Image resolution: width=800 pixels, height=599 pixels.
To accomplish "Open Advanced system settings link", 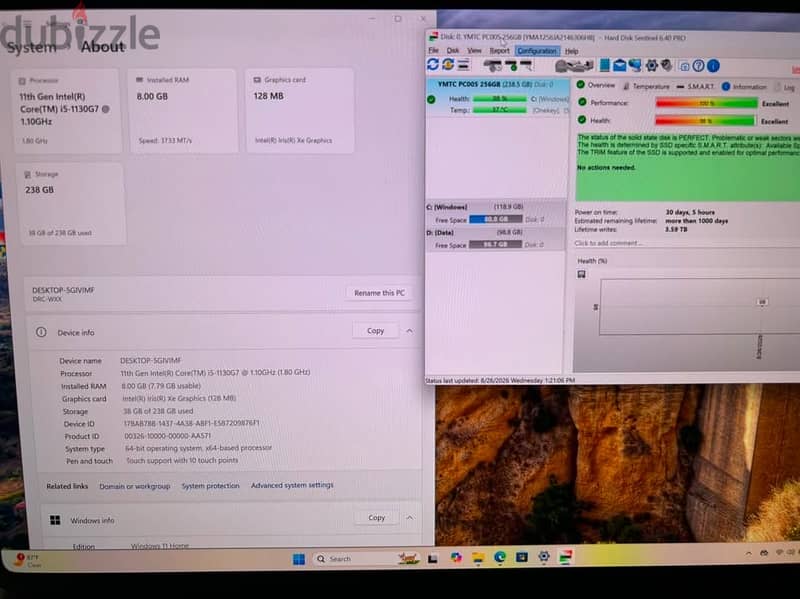I will point(292,485).
